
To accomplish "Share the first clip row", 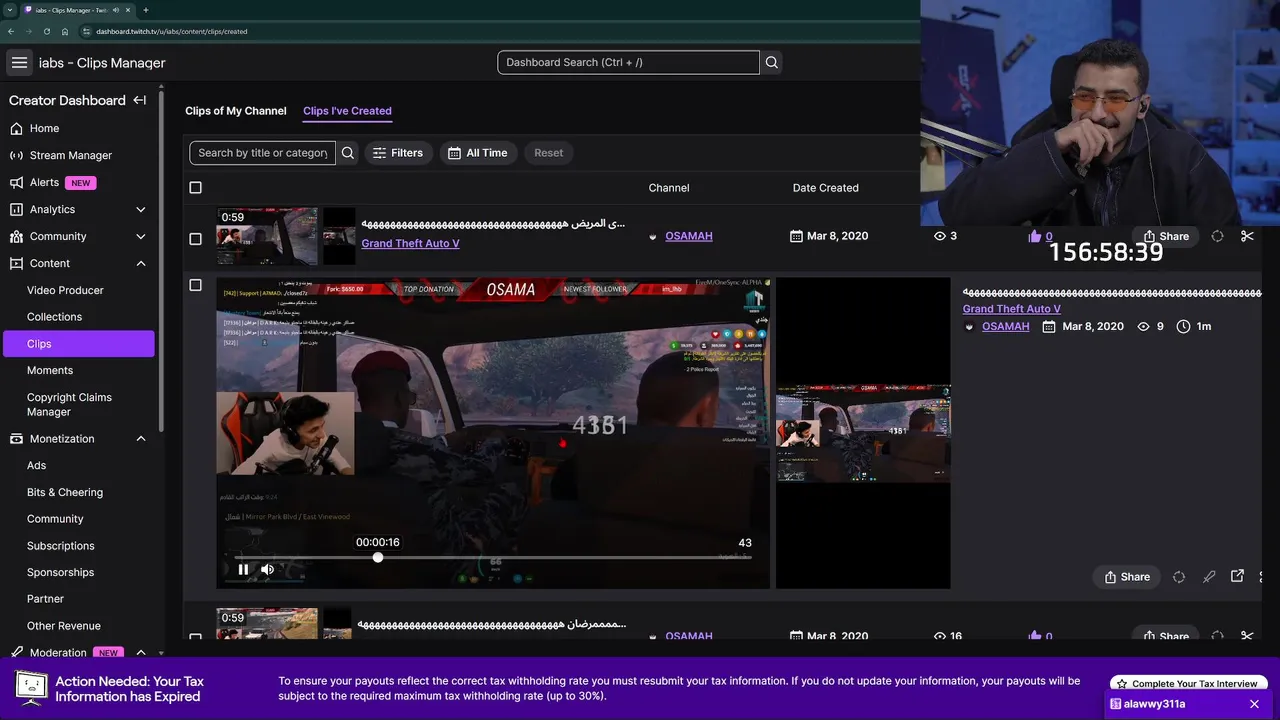I will [1166, 236].
